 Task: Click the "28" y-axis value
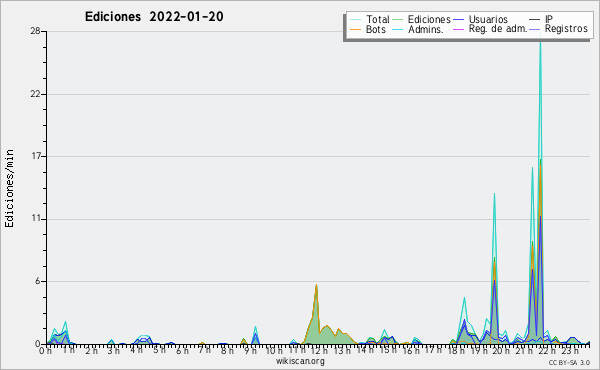(x=36, y=31)
